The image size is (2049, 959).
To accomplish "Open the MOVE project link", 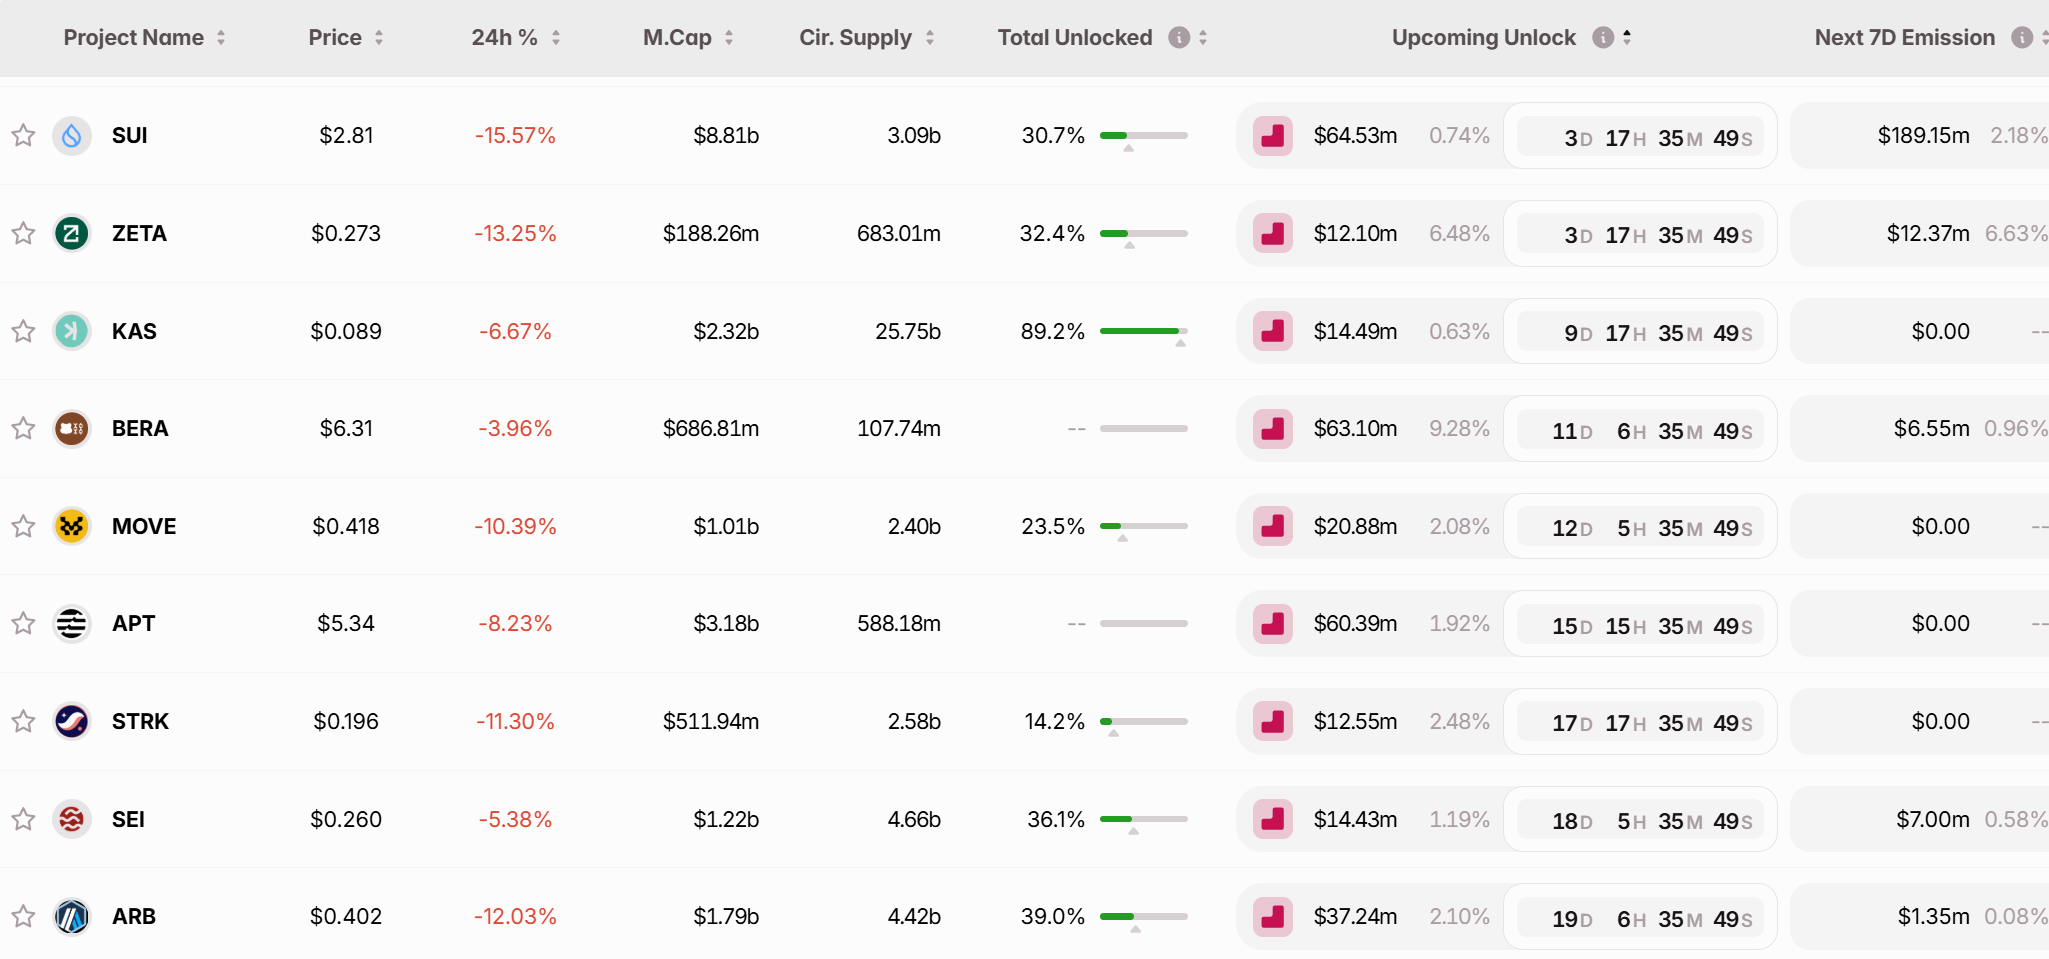I will (144, 526).
